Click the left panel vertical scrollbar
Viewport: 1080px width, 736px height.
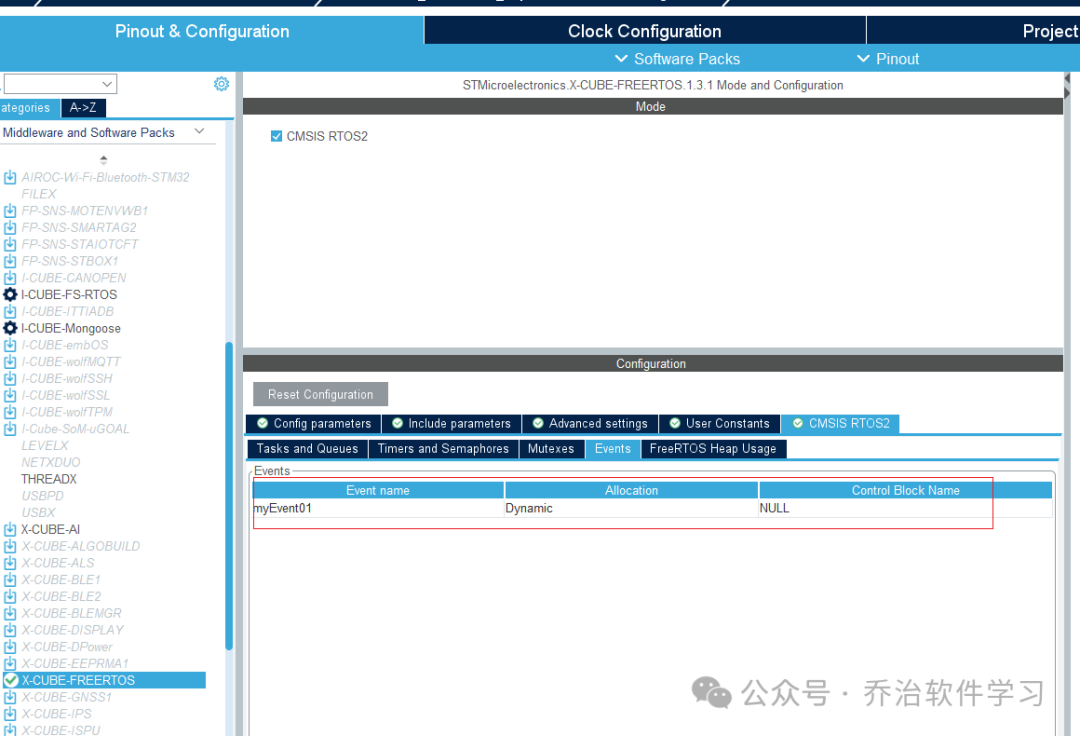pyautogui.click(x=229, y=496)
